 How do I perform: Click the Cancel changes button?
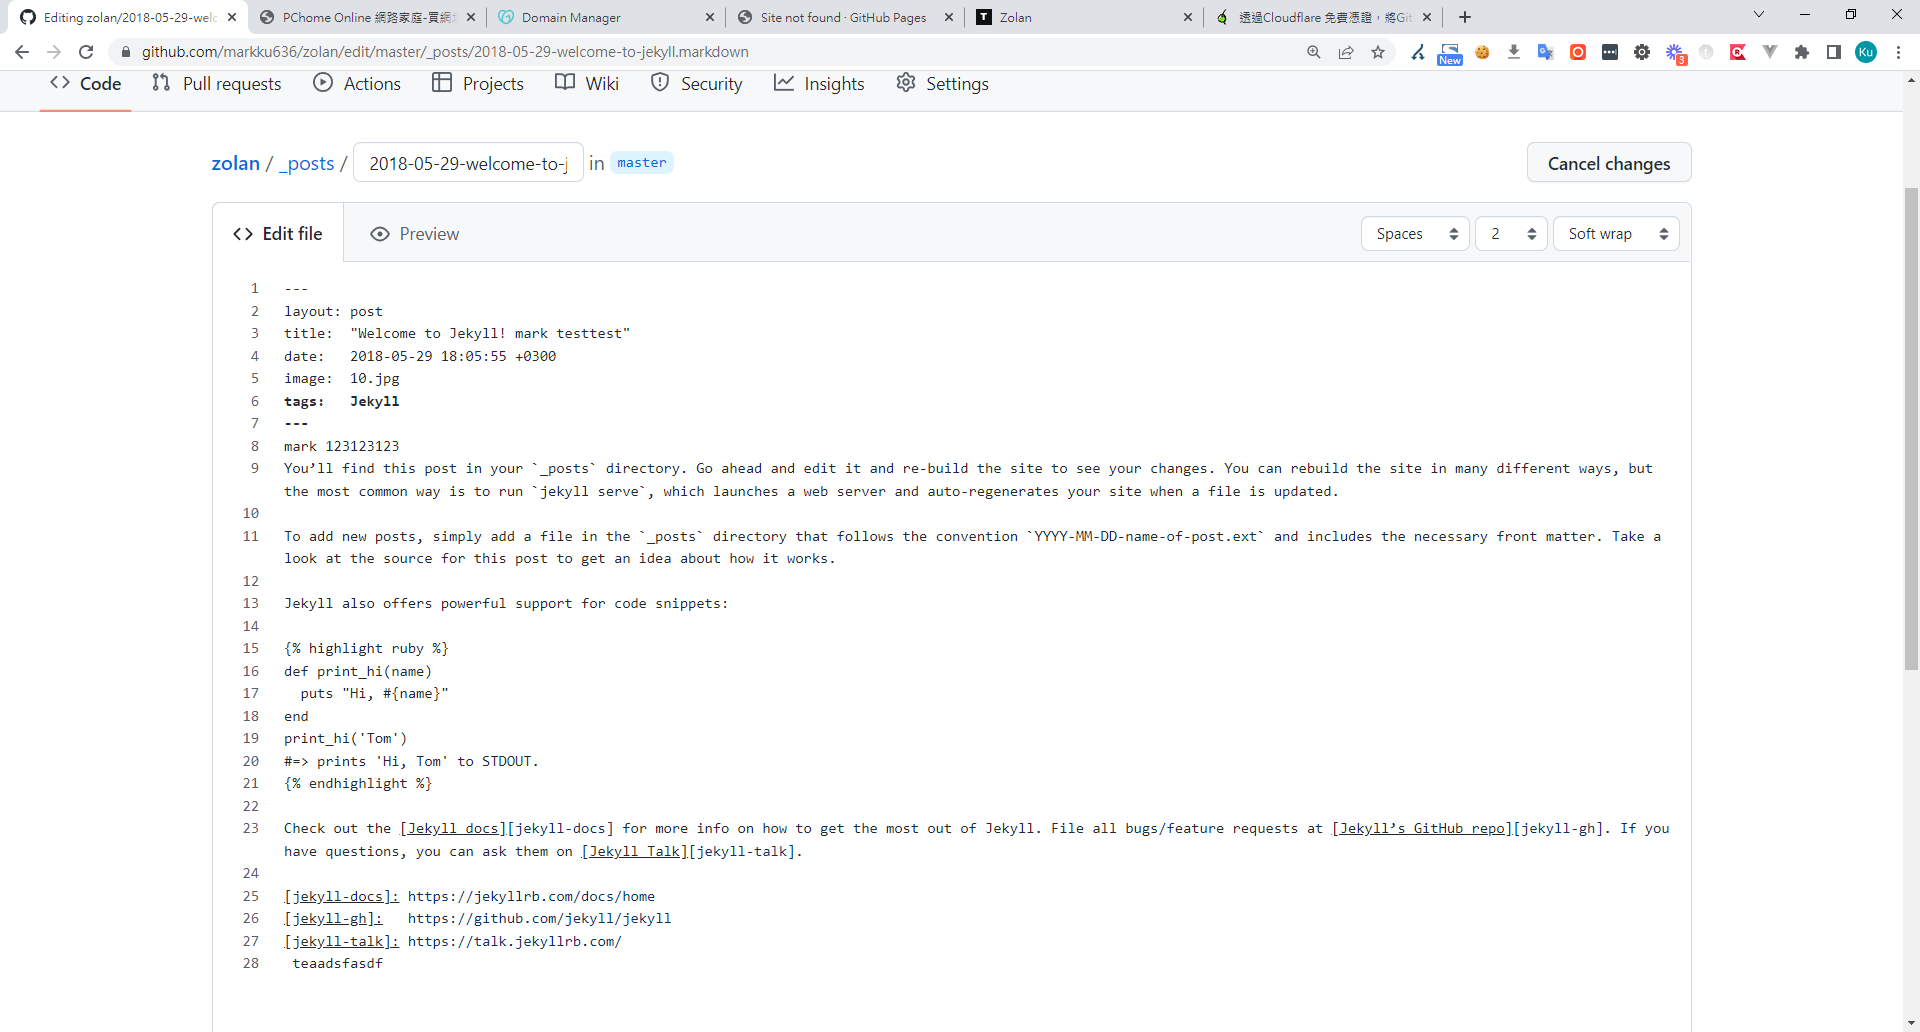[x=1608, y=163]
